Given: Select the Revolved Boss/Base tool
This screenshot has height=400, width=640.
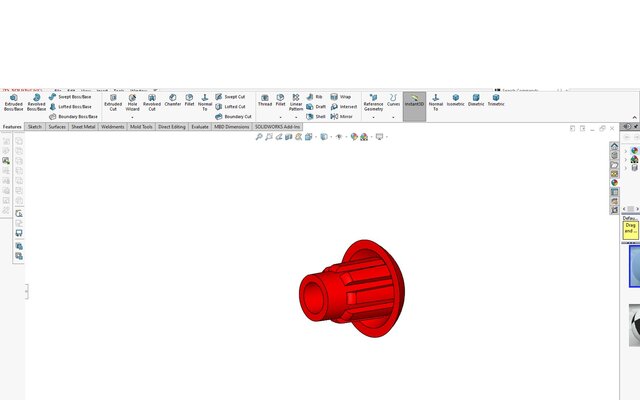Looking at the screenshot, I should coord(36,102).
